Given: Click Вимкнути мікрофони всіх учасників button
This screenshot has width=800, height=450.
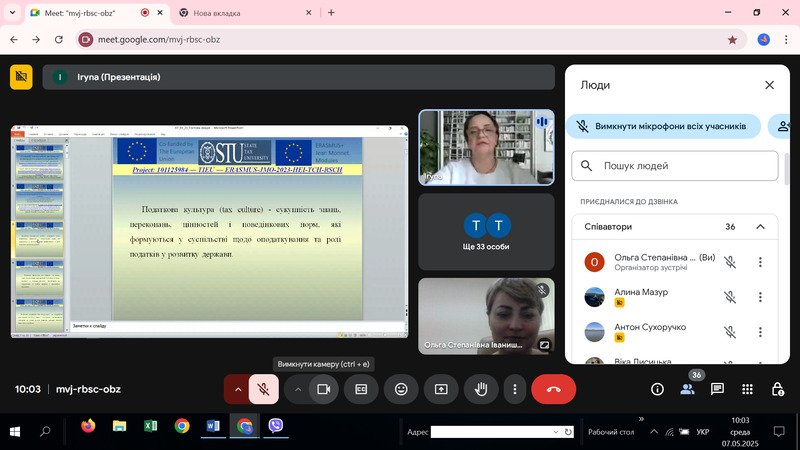Looking at the screenshot, I should [664, 126].
